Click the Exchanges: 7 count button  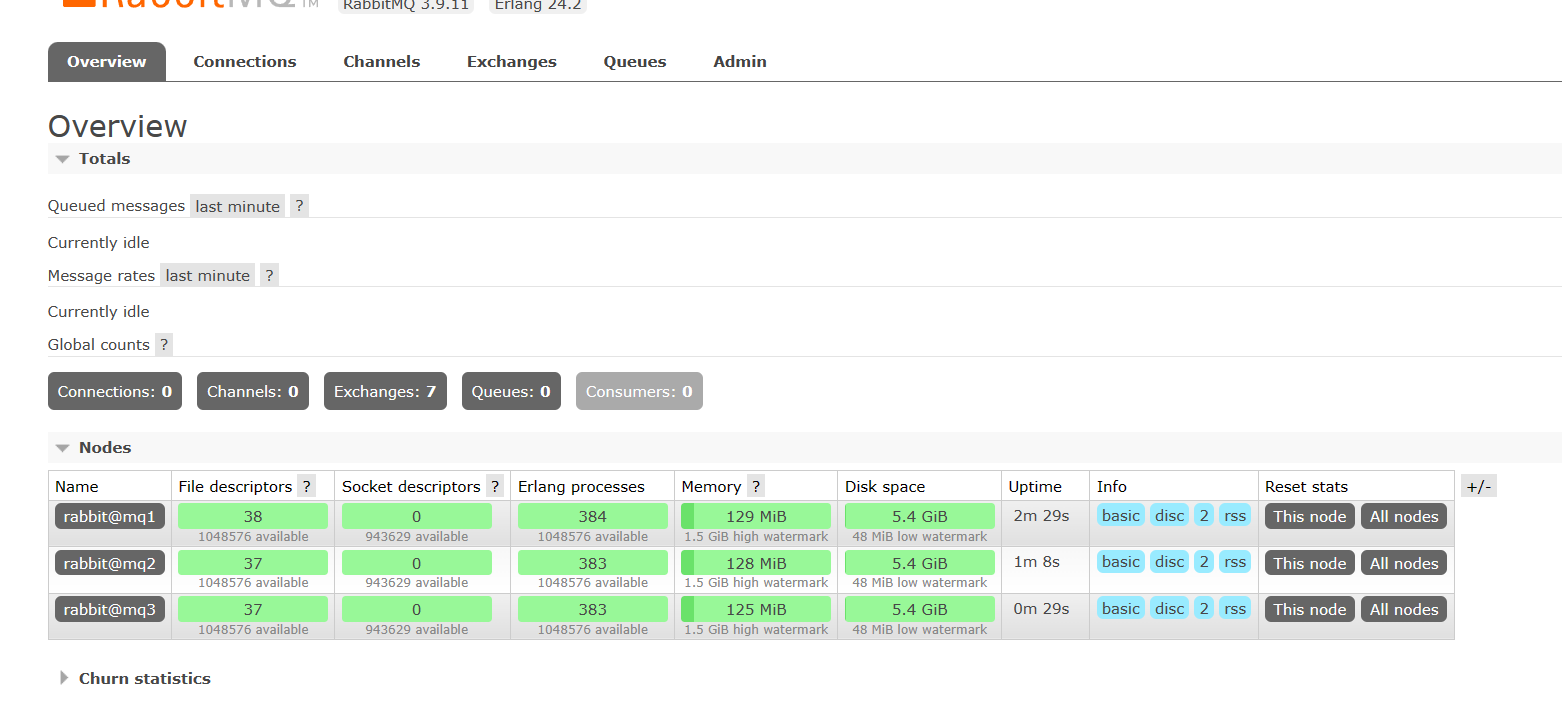point(385,391)
